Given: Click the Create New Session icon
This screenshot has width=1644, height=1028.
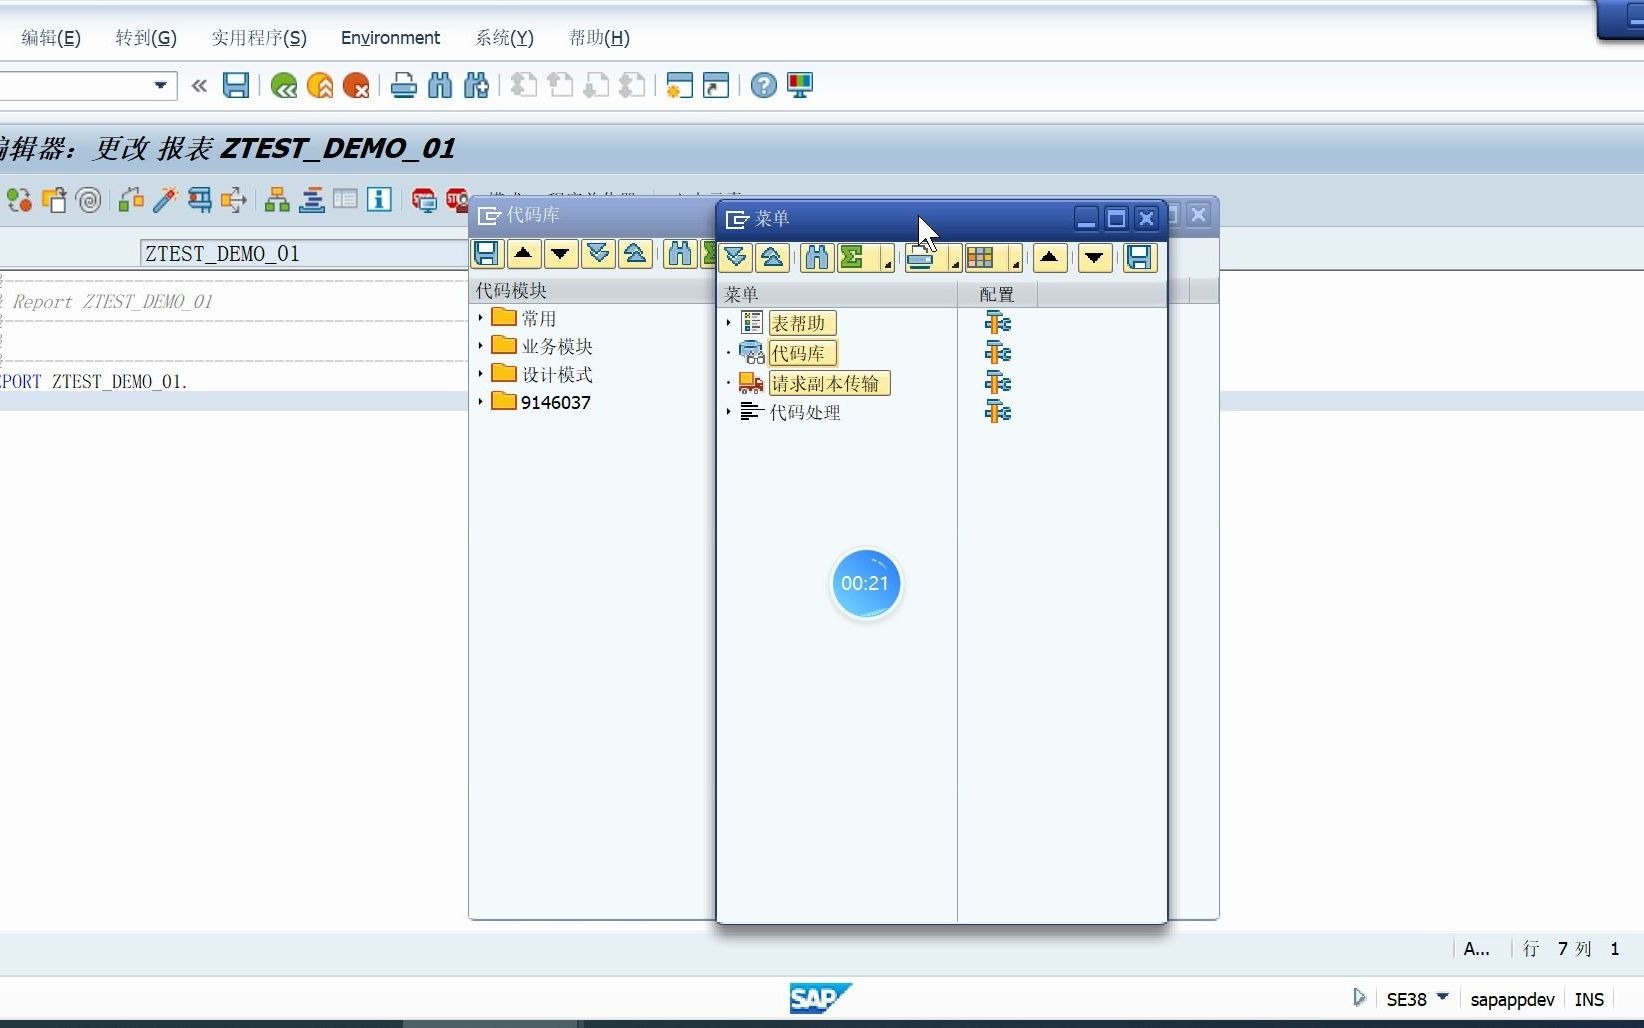Looking at the screenshot, I should [680, 86].
